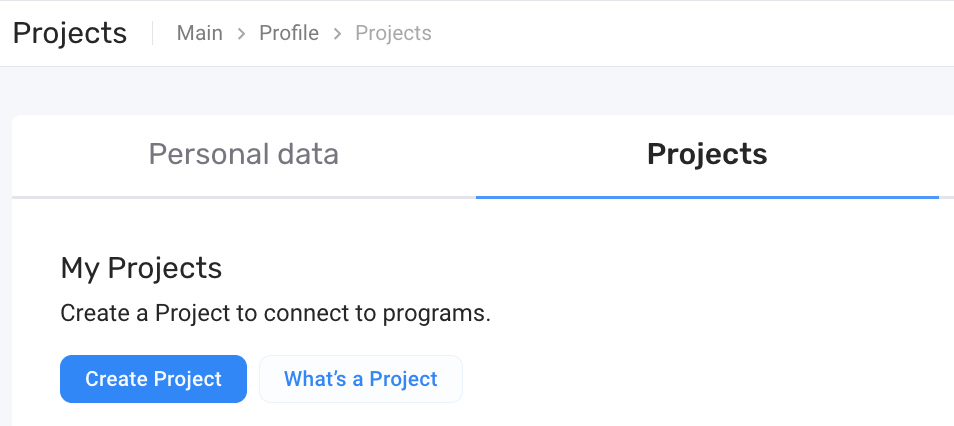Click chevron between Main and Profile

pyautogui.click(x=241, y=34)
